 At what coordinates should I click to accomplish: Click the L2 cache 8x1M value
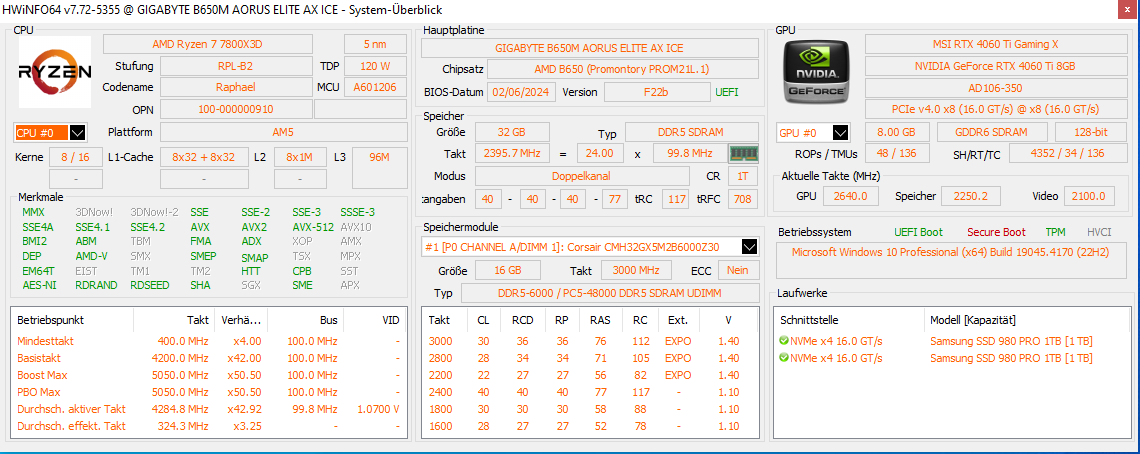tap(300, 156)
